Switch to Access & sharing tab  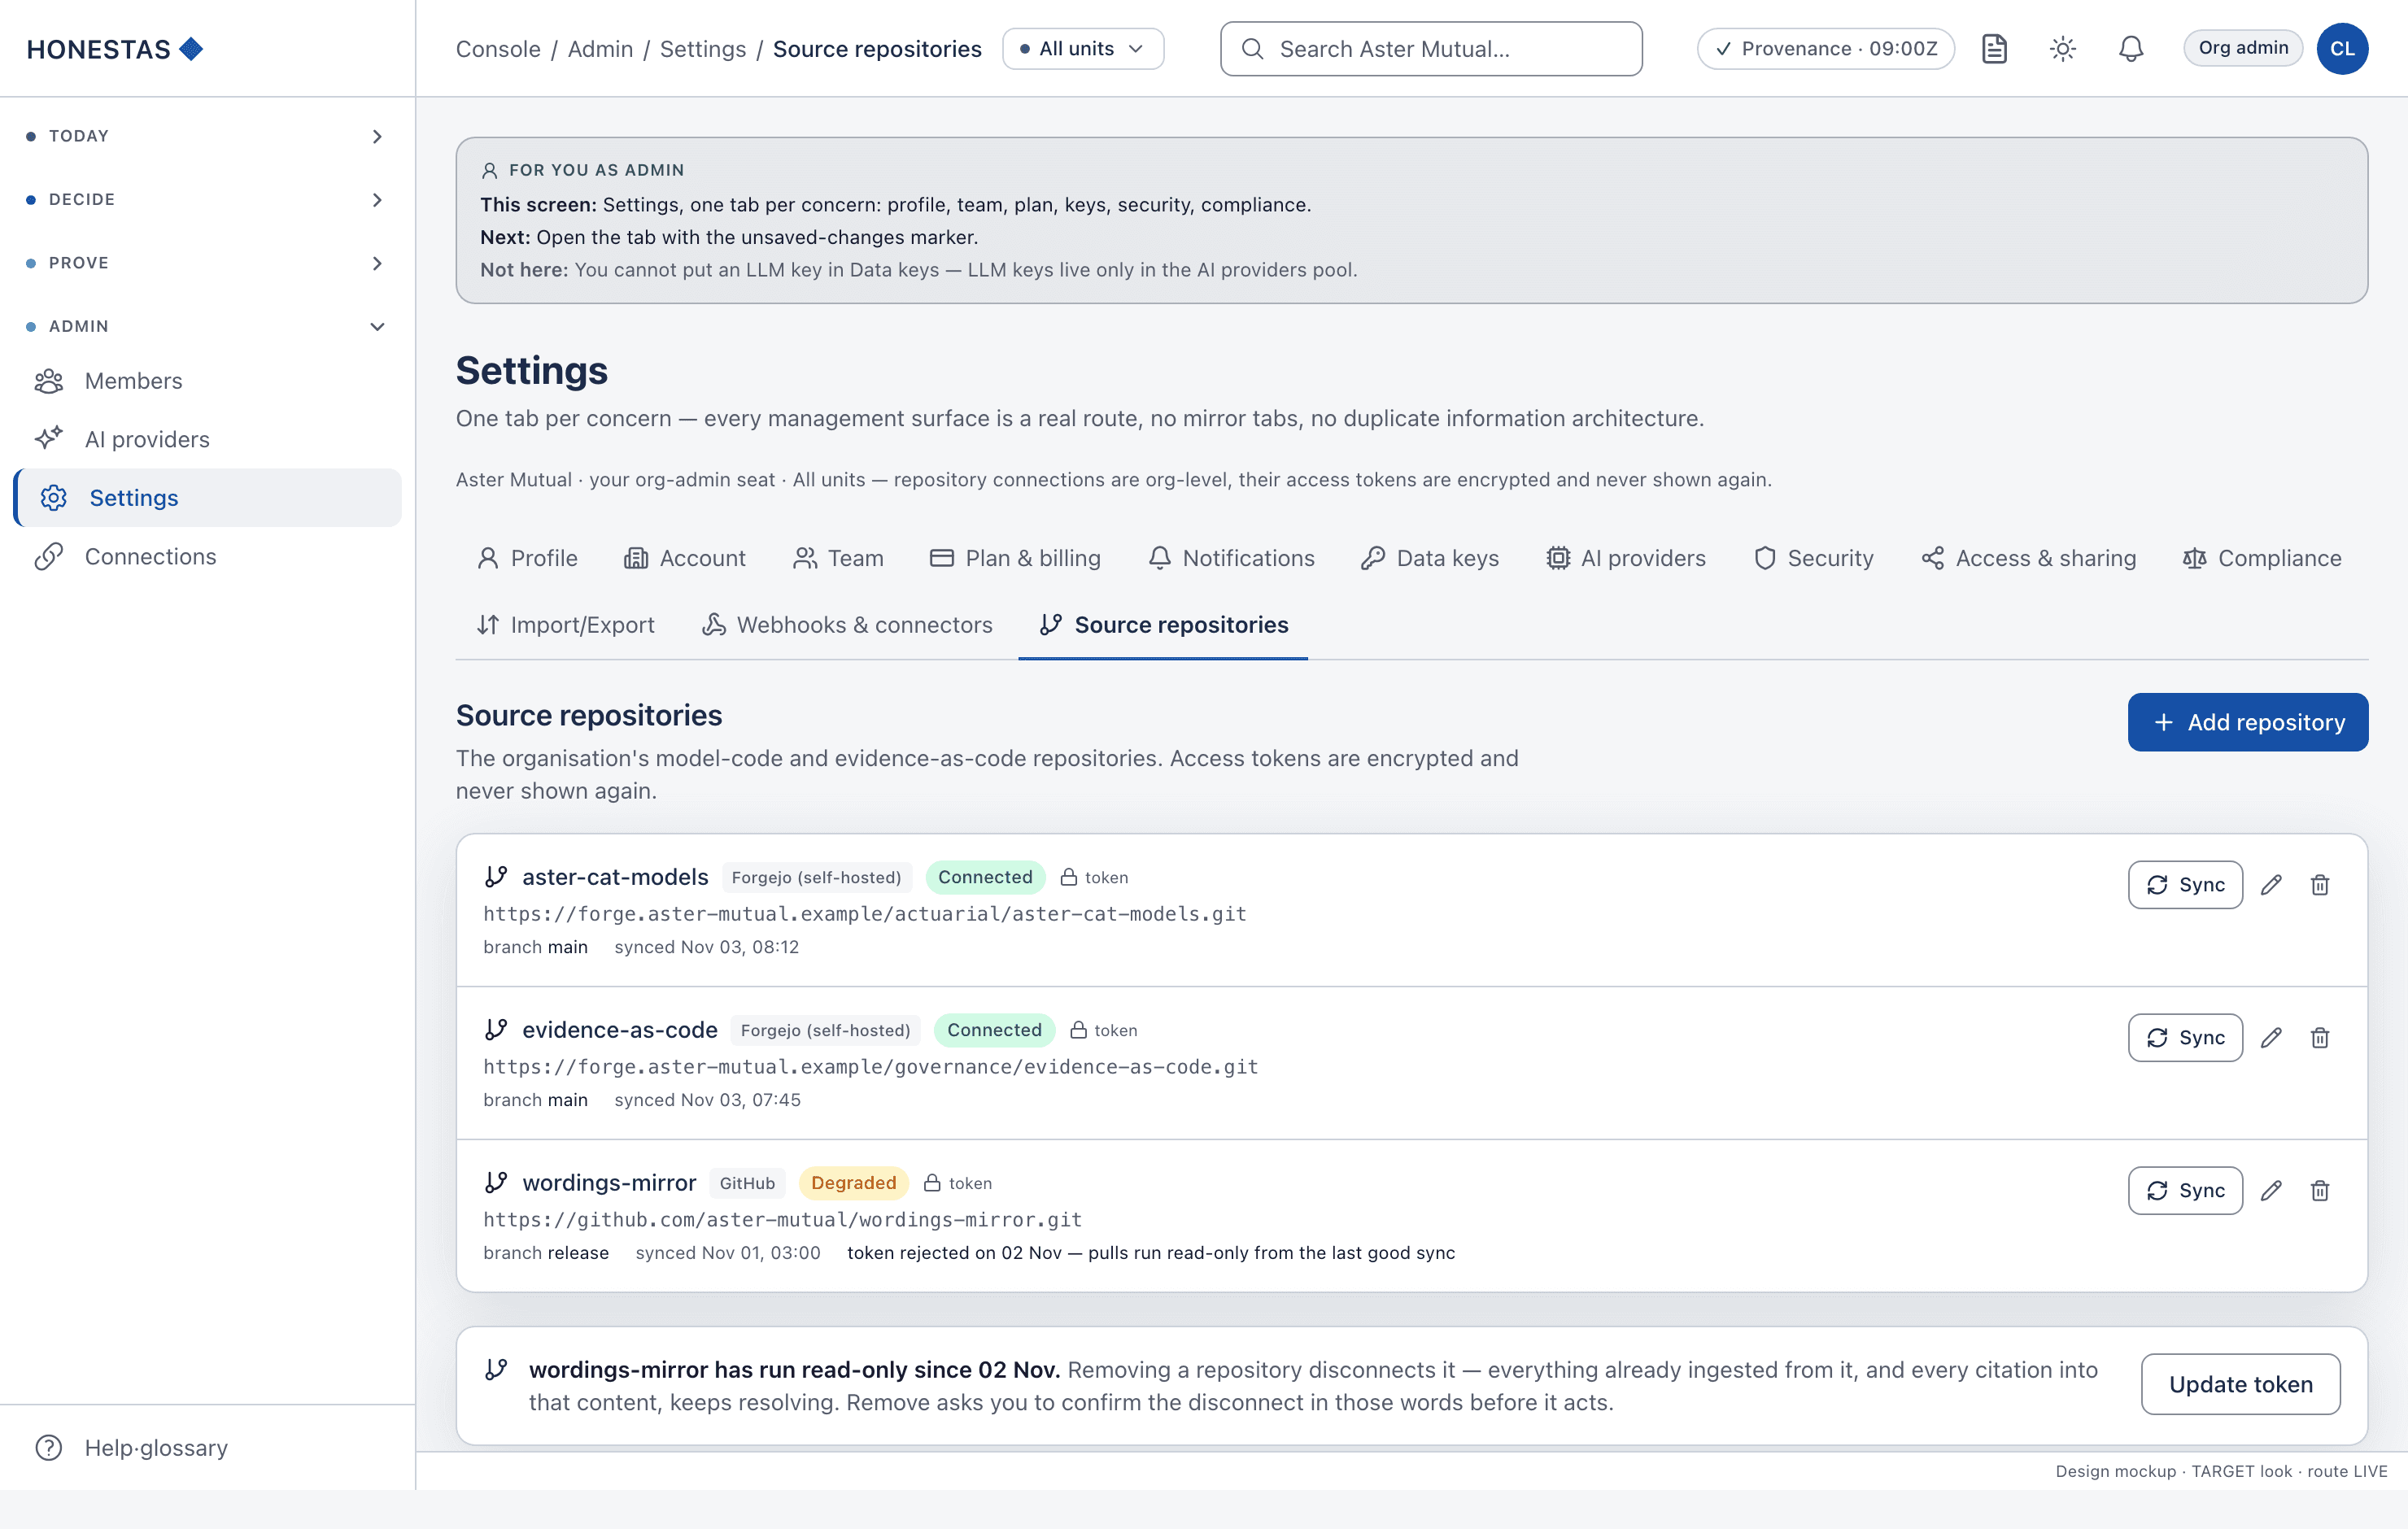2029,558
